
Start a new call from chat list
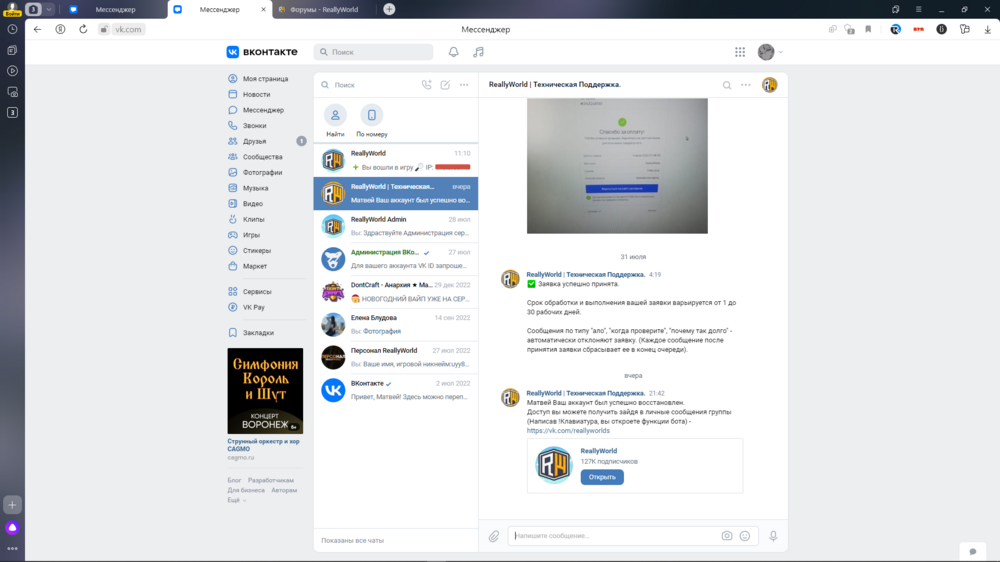[427, 85]
